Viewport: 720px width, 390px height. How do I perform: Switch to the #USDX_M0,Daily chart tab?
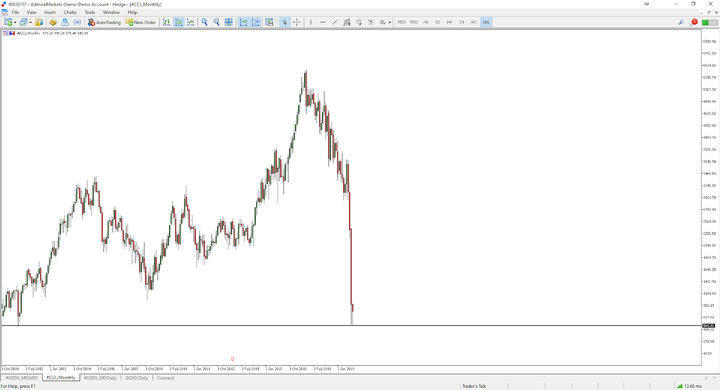(x=100, y=378)
